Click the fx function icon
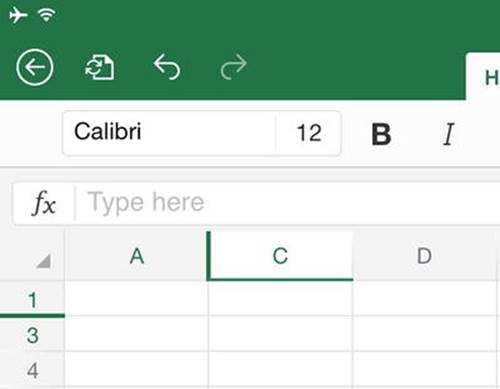Viewport: 500px width, 389px height. click(44, 203)
